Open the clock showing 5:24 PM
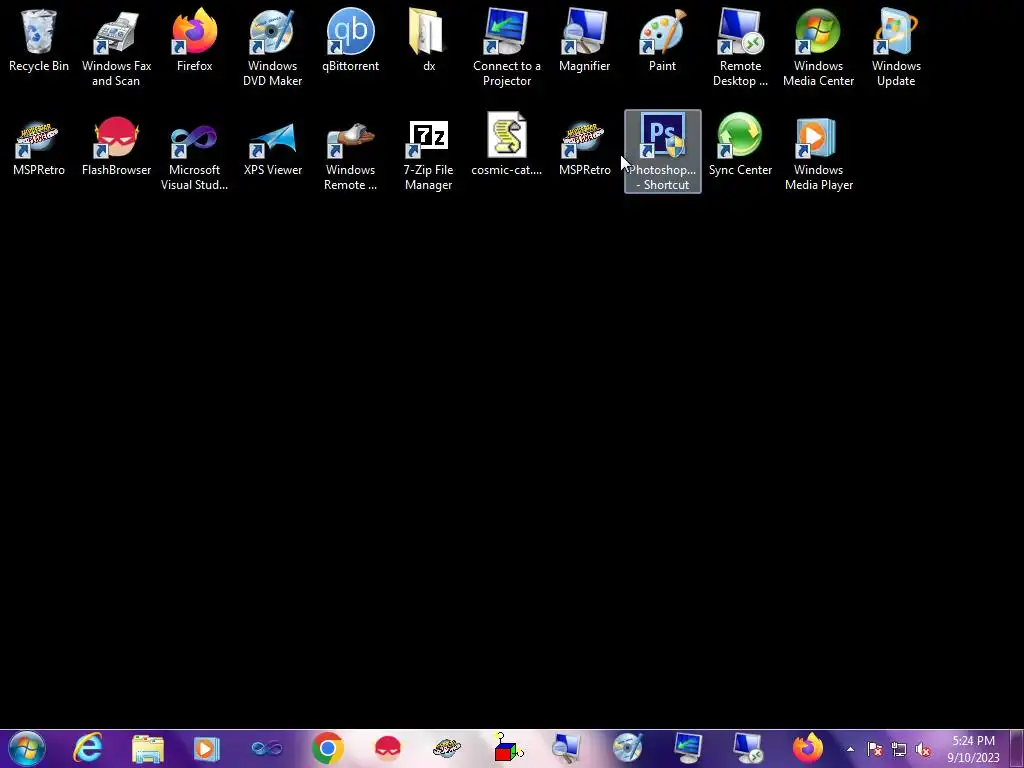Image resolution: width=1024 pixels, height=768 pixels. coord(973,749)
